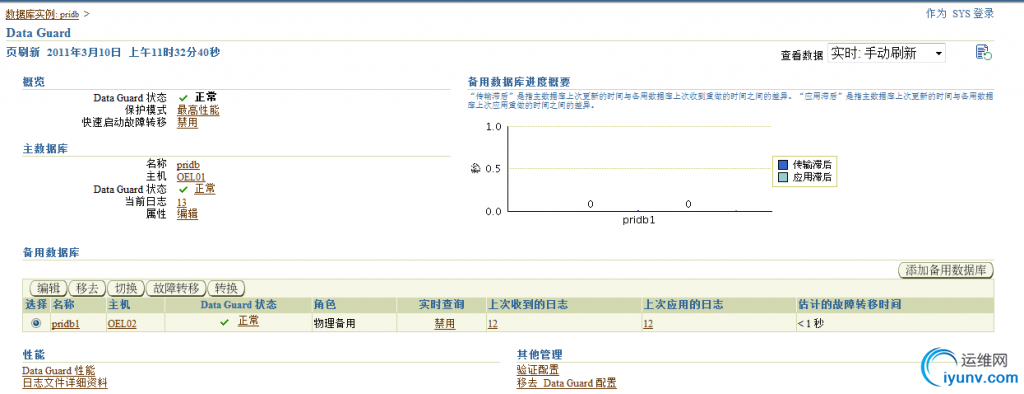The image size is (1024, 394).
Task: Click the 添加备用数据库 button
Action: tap(946, 270)
